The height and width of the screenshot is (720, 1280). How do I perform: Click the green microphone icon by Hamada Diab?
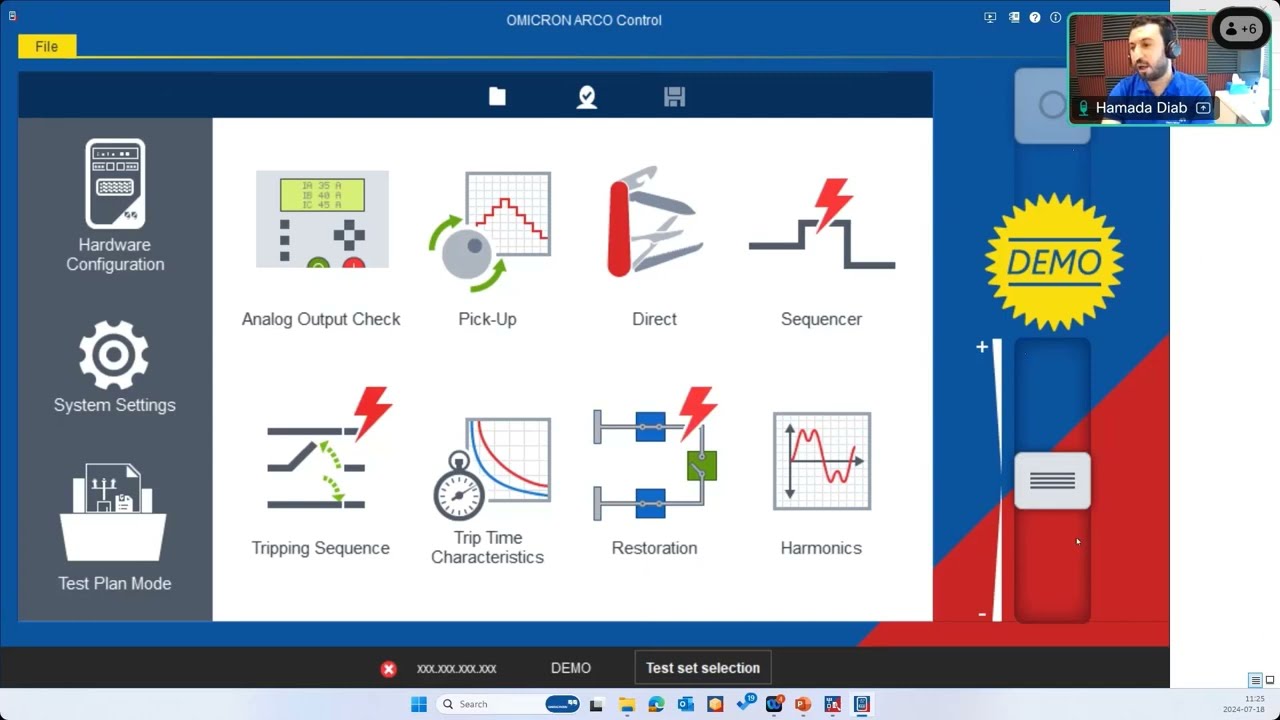(x=1083, y=108)
